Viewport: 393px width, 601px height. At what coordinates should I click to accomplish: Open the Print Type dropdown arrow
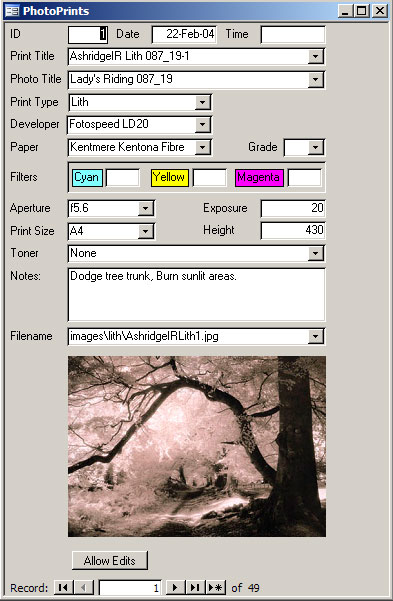(202, 102)
